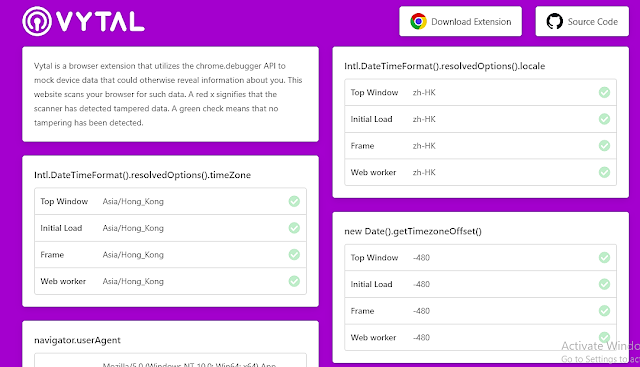The image size is (640, 367).
Task: Select Asia/Hong_Kong in timeZone Frame row
Action: pos(133,255)
